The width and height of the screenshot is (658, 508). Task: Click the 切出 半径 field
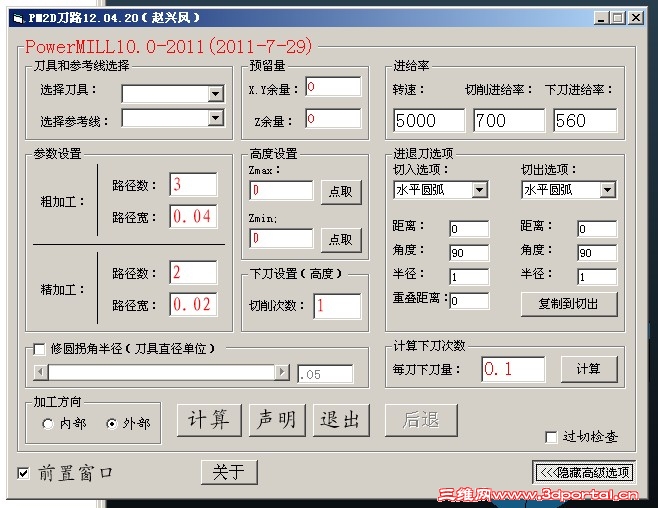597,277
